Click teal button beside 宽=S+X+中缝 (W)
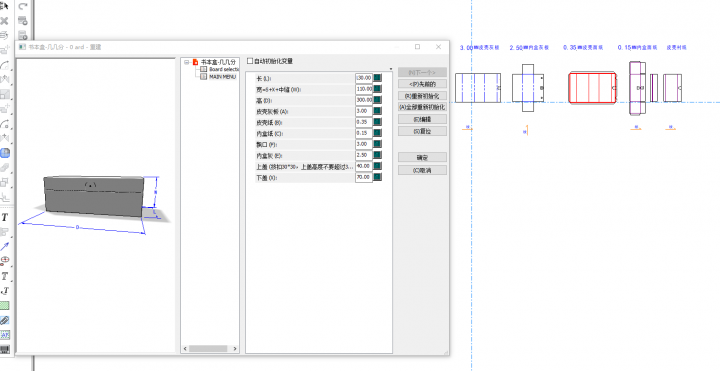Screen dimensions: 720x371 (377, 89)
